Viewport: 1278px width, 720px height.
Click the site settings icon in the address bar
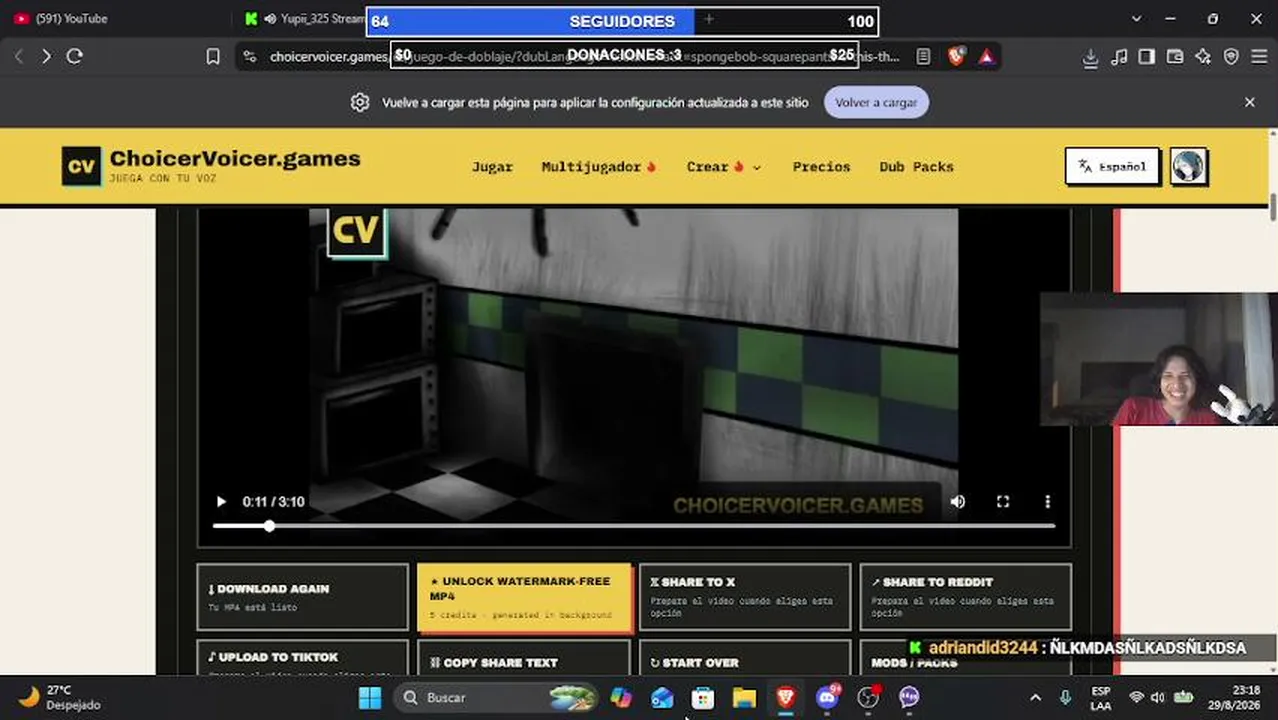click(x=250, y=57)
